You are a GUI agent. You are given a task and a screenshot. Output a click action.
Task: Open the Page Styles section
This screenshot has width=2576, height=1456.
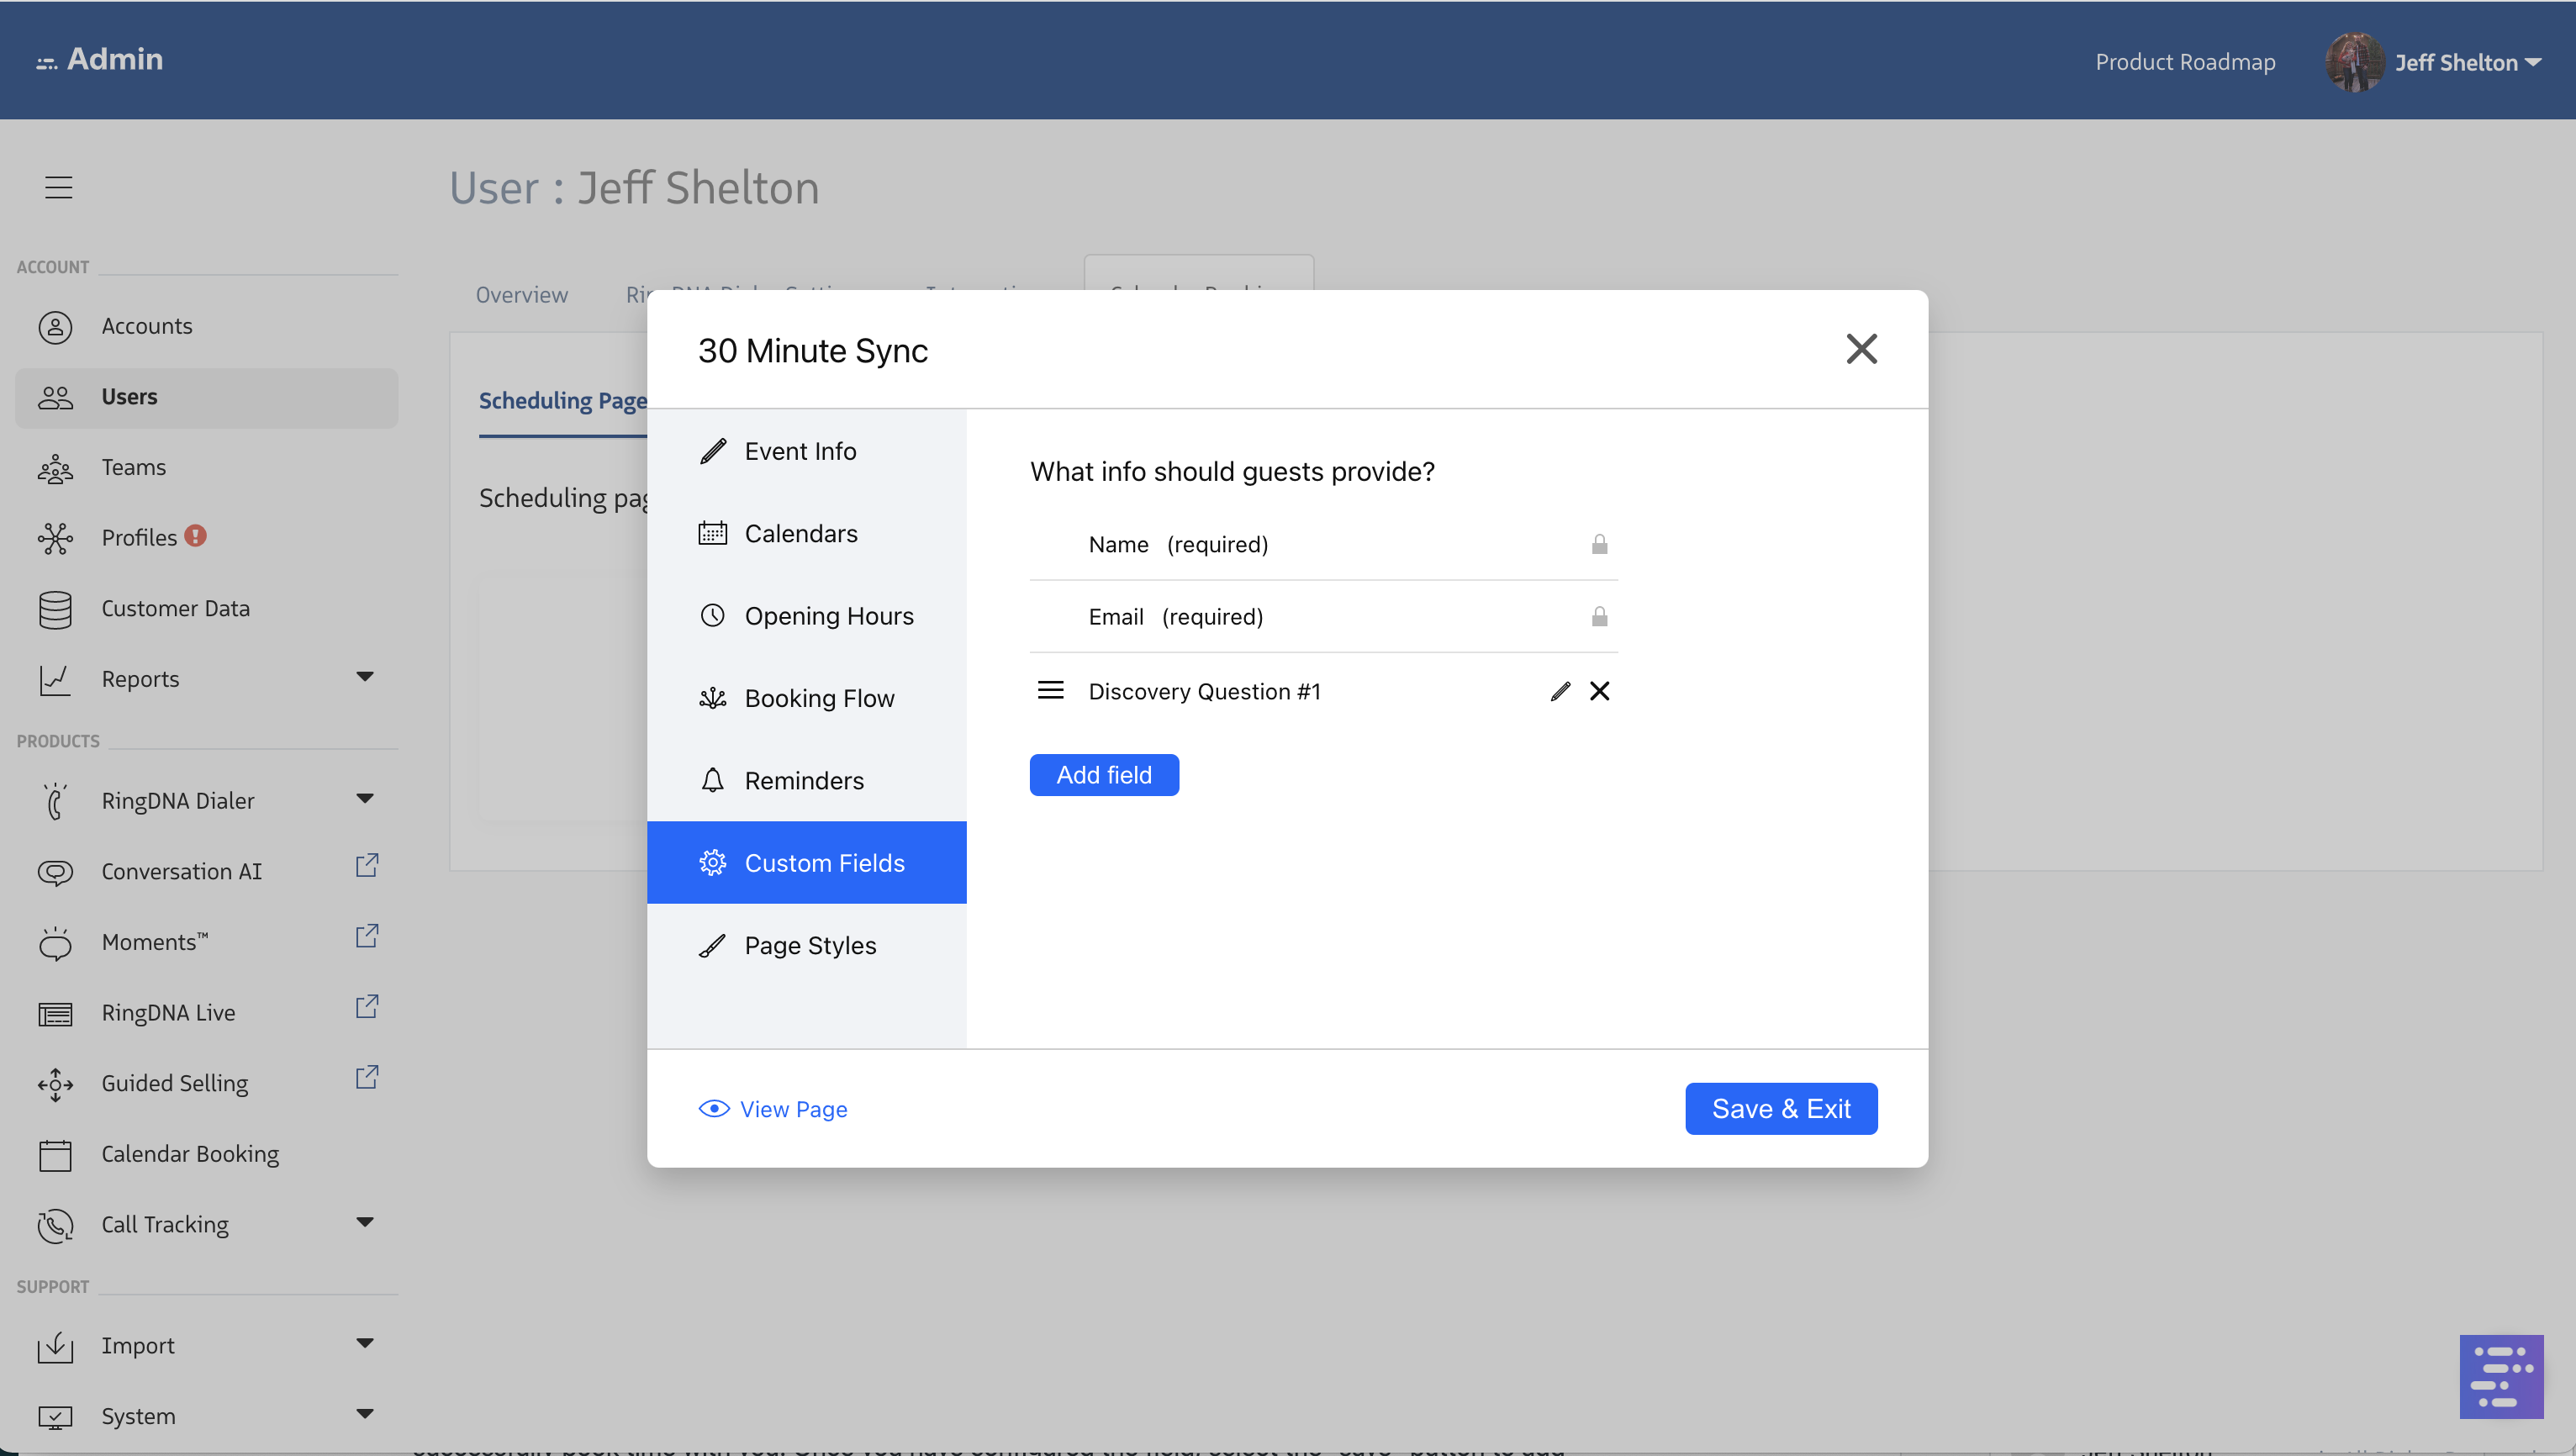tap(809, 945)
